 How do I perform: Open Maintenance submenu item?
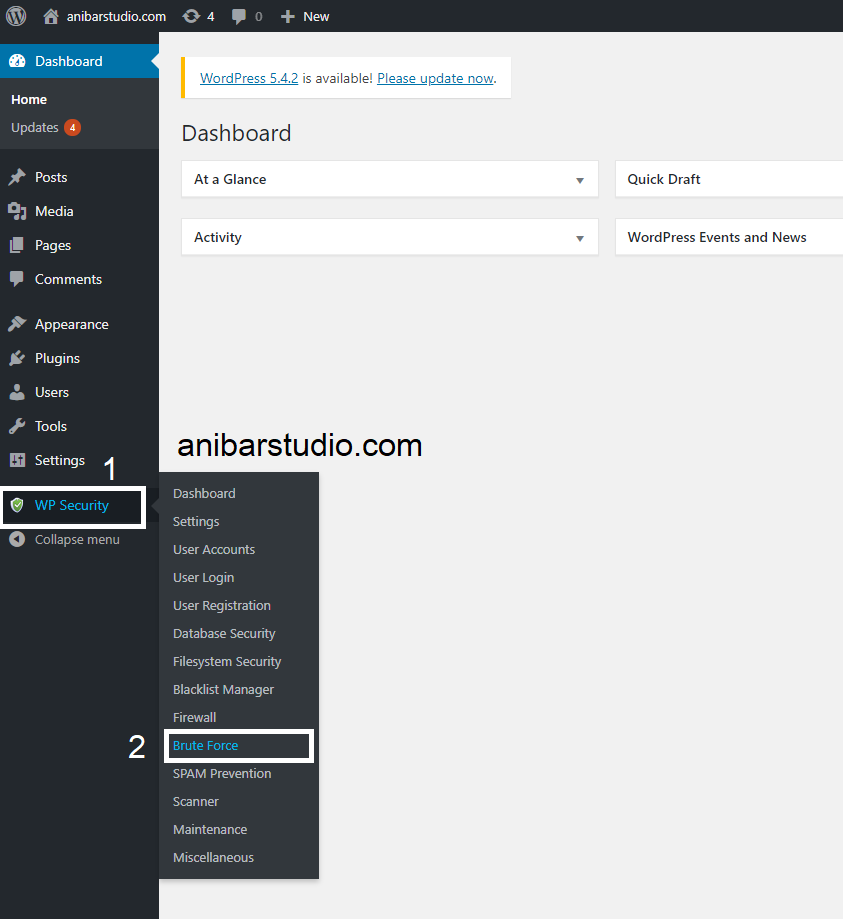(210, 829)
